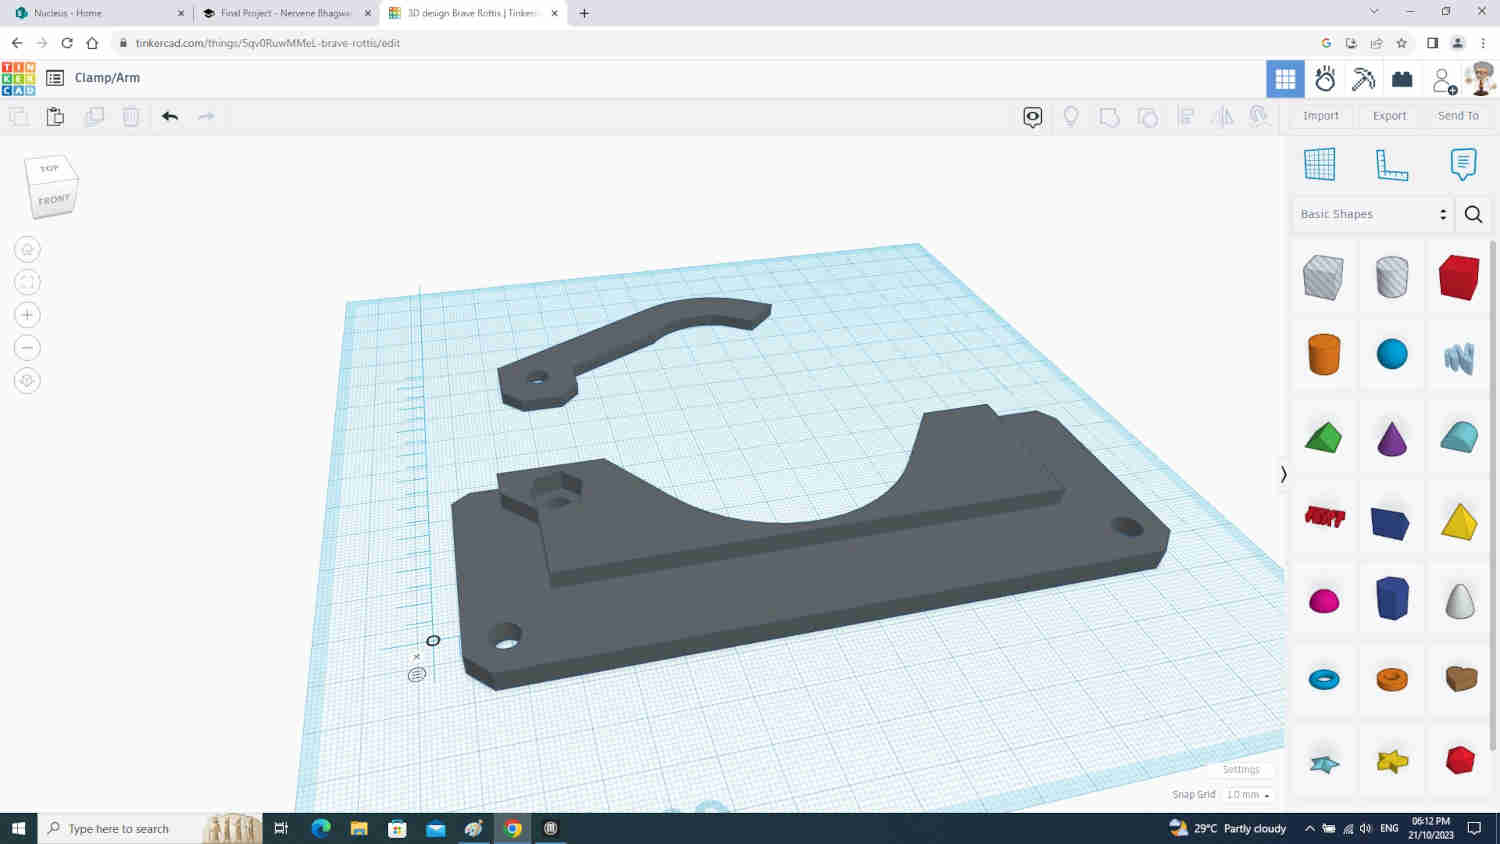Click the Export button
The height and width of the screenshot is (844, 1500).
point(1389,116)
